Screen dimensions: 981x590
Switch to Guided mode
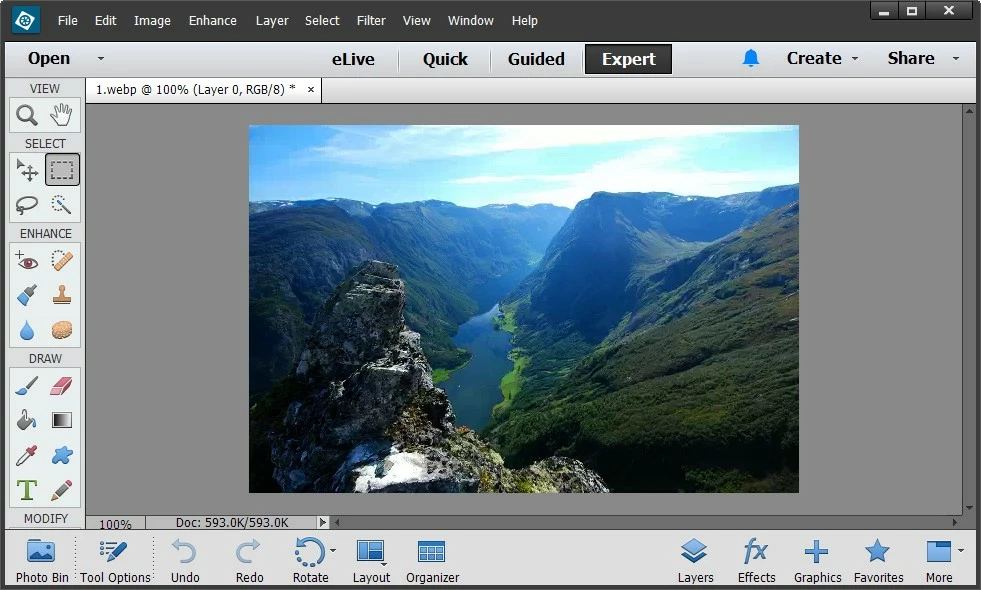pyautogui.click(x=536, y=59)
